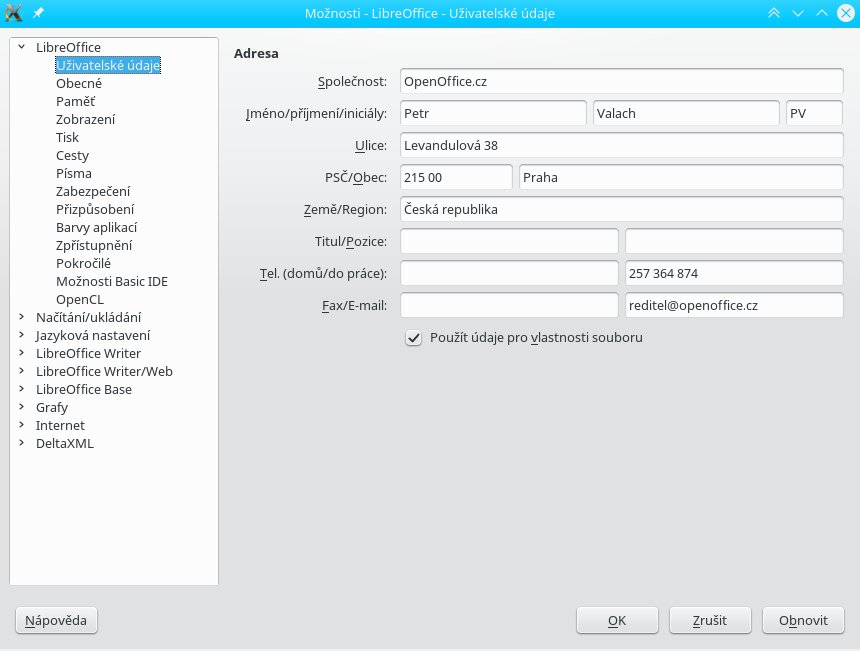Open help with the Nápověda button

pyautogui.click(x=56, y=620)
